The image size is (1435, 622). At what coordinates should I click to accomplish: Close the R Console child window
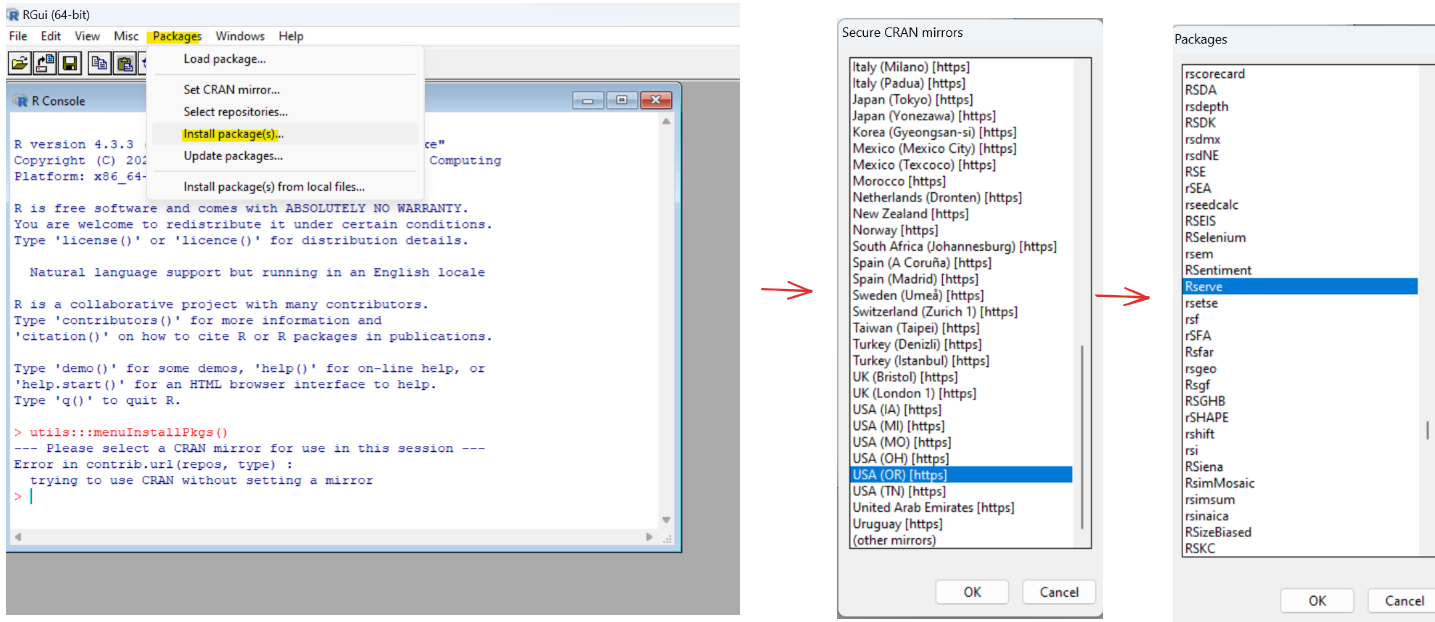(x=655, y=100)
